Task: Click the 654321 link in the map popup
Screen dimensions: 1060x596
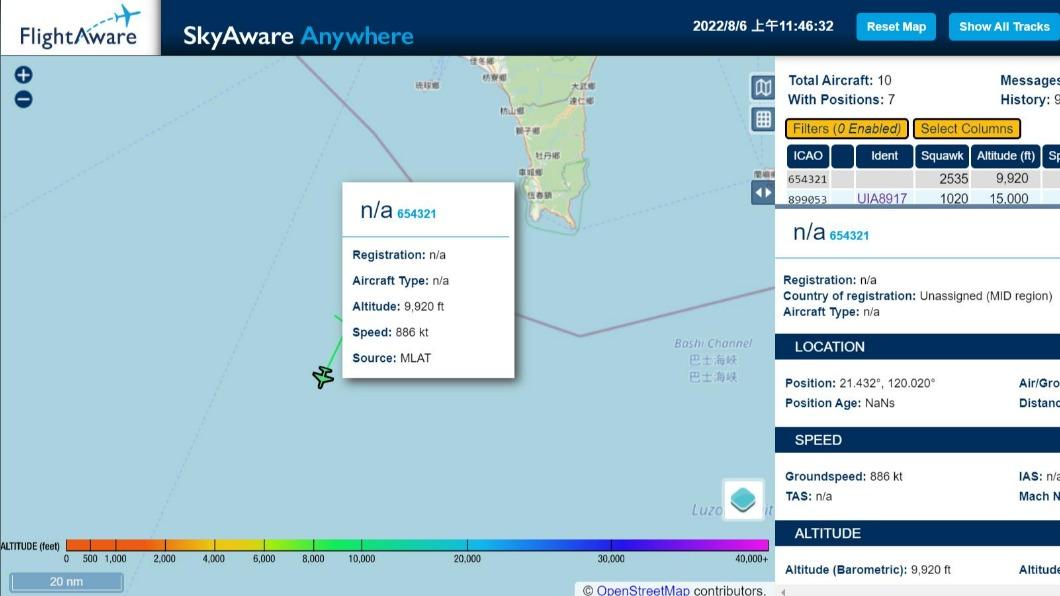Action: (416, 214)
